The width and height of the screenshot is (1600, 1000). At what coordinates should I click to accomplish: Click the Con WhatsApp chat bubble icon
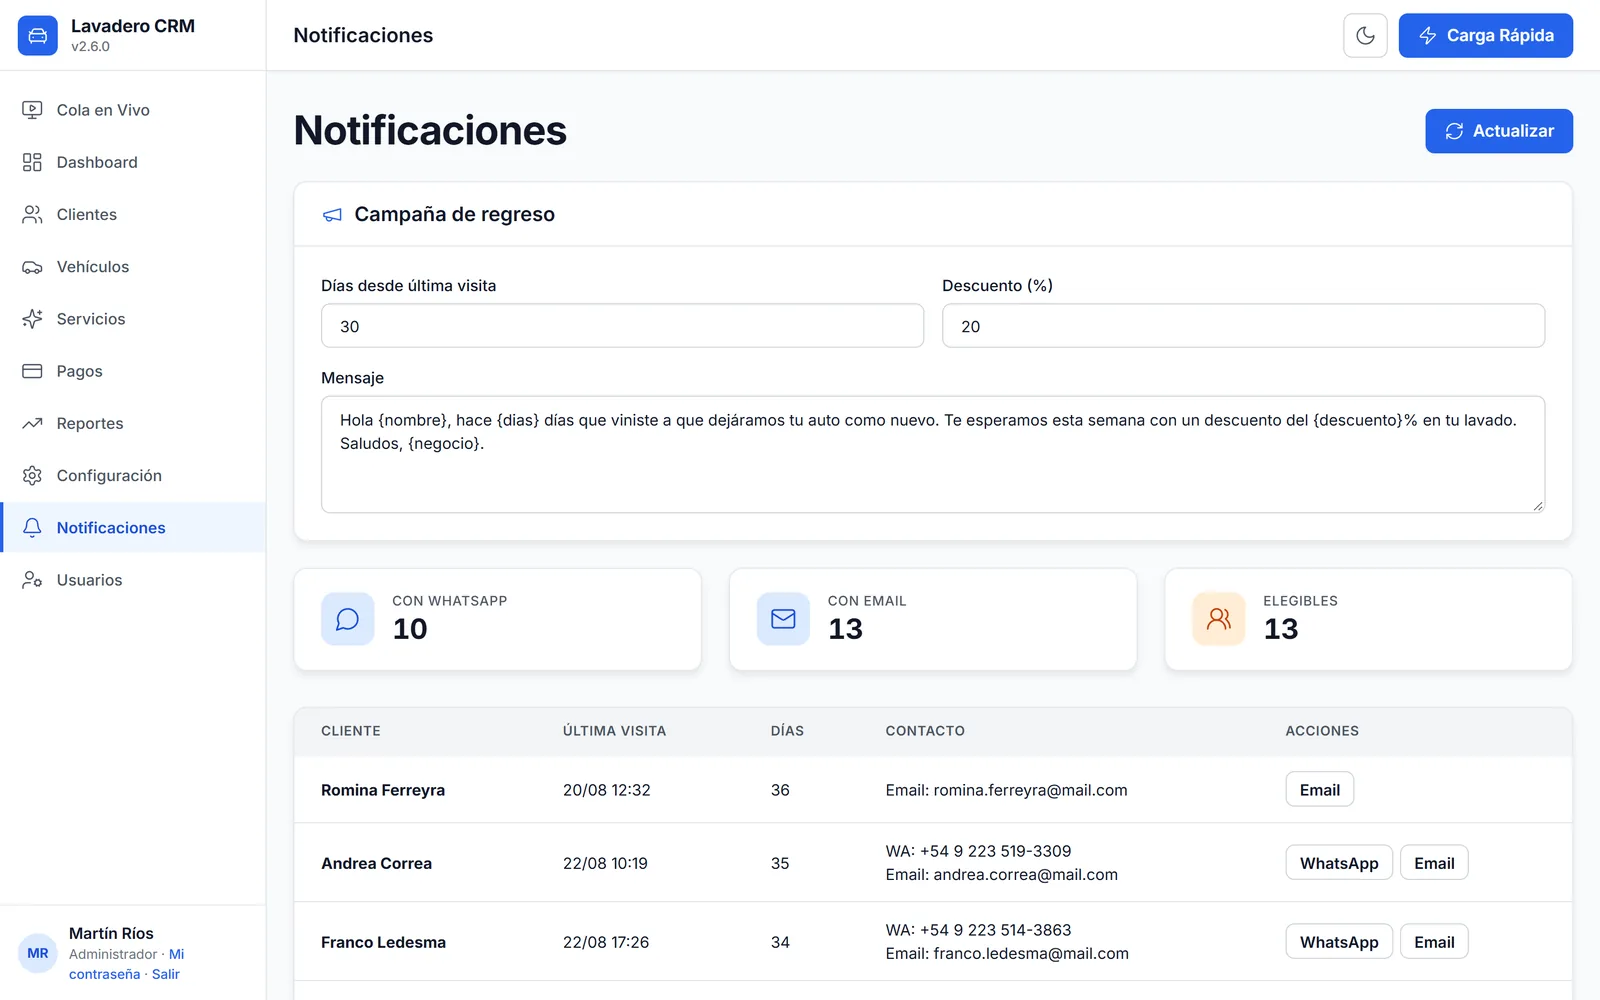[347, 619]
